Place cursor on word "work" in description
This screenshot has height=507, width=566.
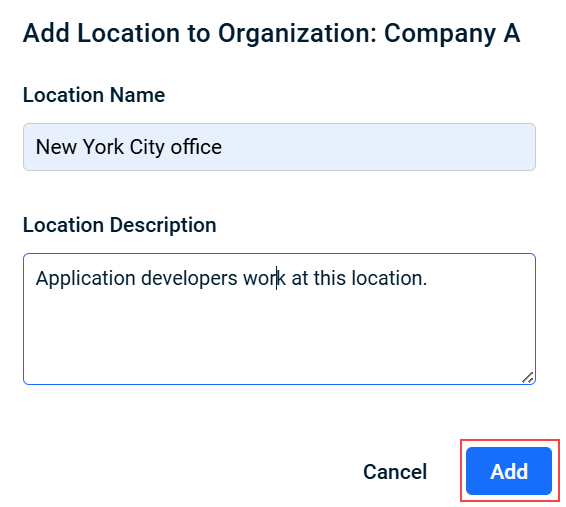(x=264, y=278)
